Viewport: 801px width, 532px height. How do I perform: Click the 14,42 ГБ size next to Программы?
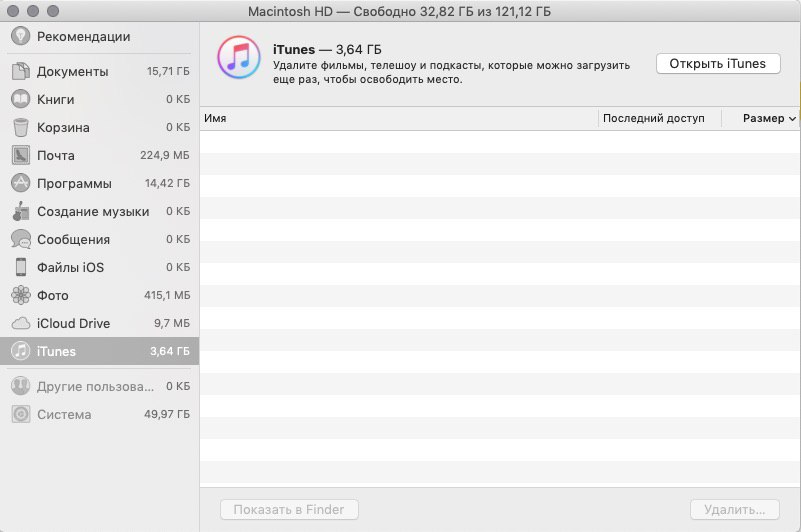click(167, 183)
